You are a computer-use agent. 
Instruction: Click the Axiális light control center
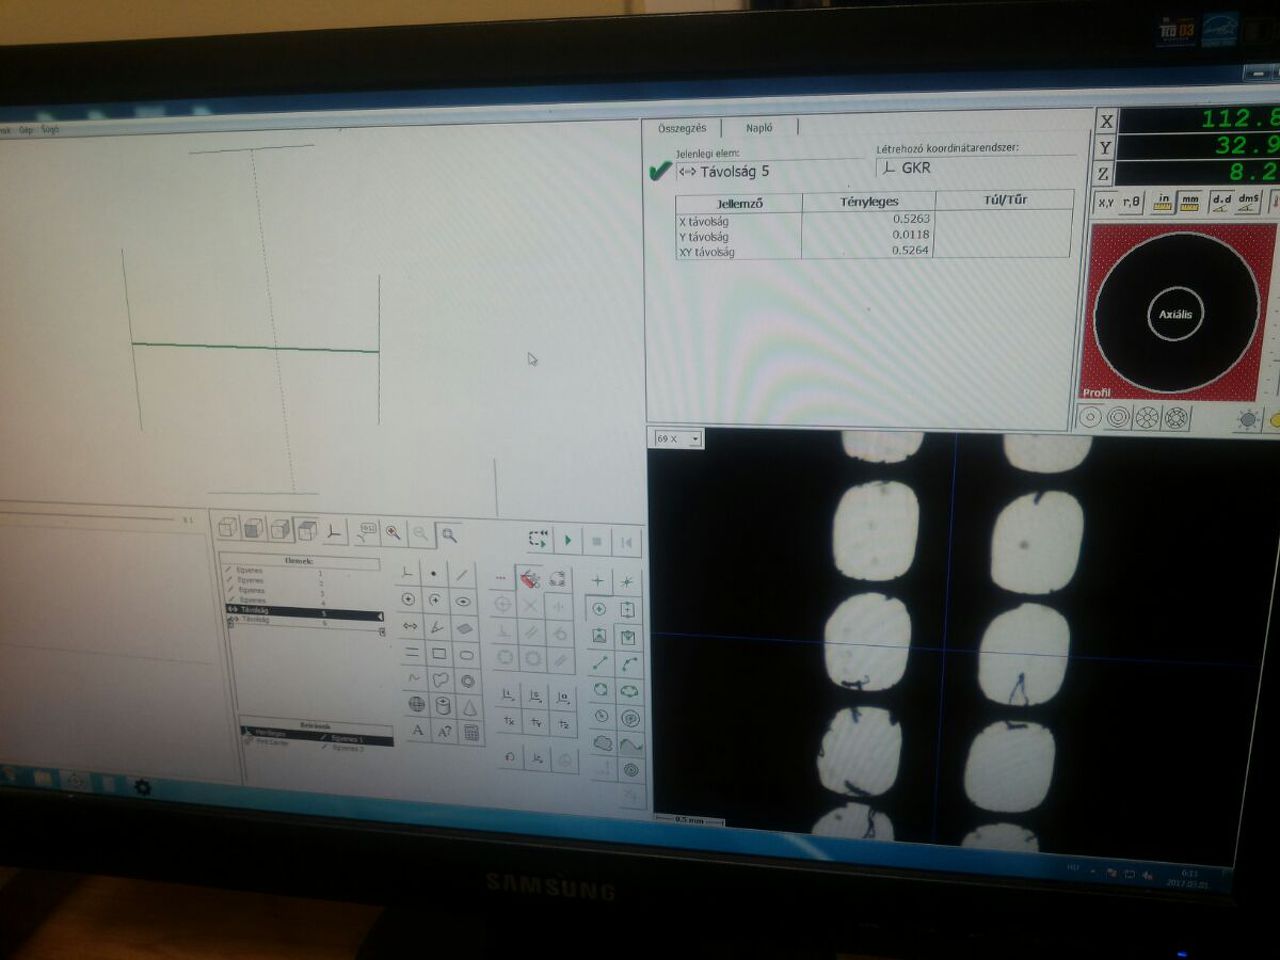point(1175,314)
